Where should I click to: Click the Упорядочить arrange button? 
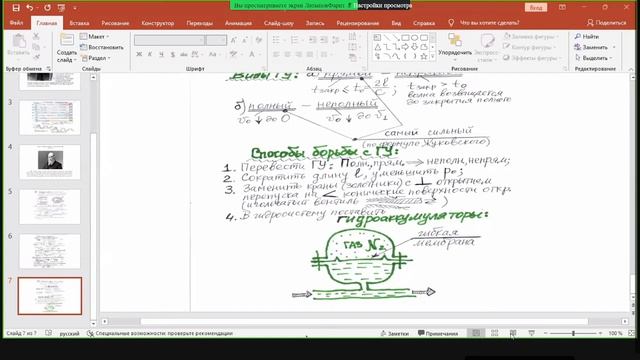(455, 46)
